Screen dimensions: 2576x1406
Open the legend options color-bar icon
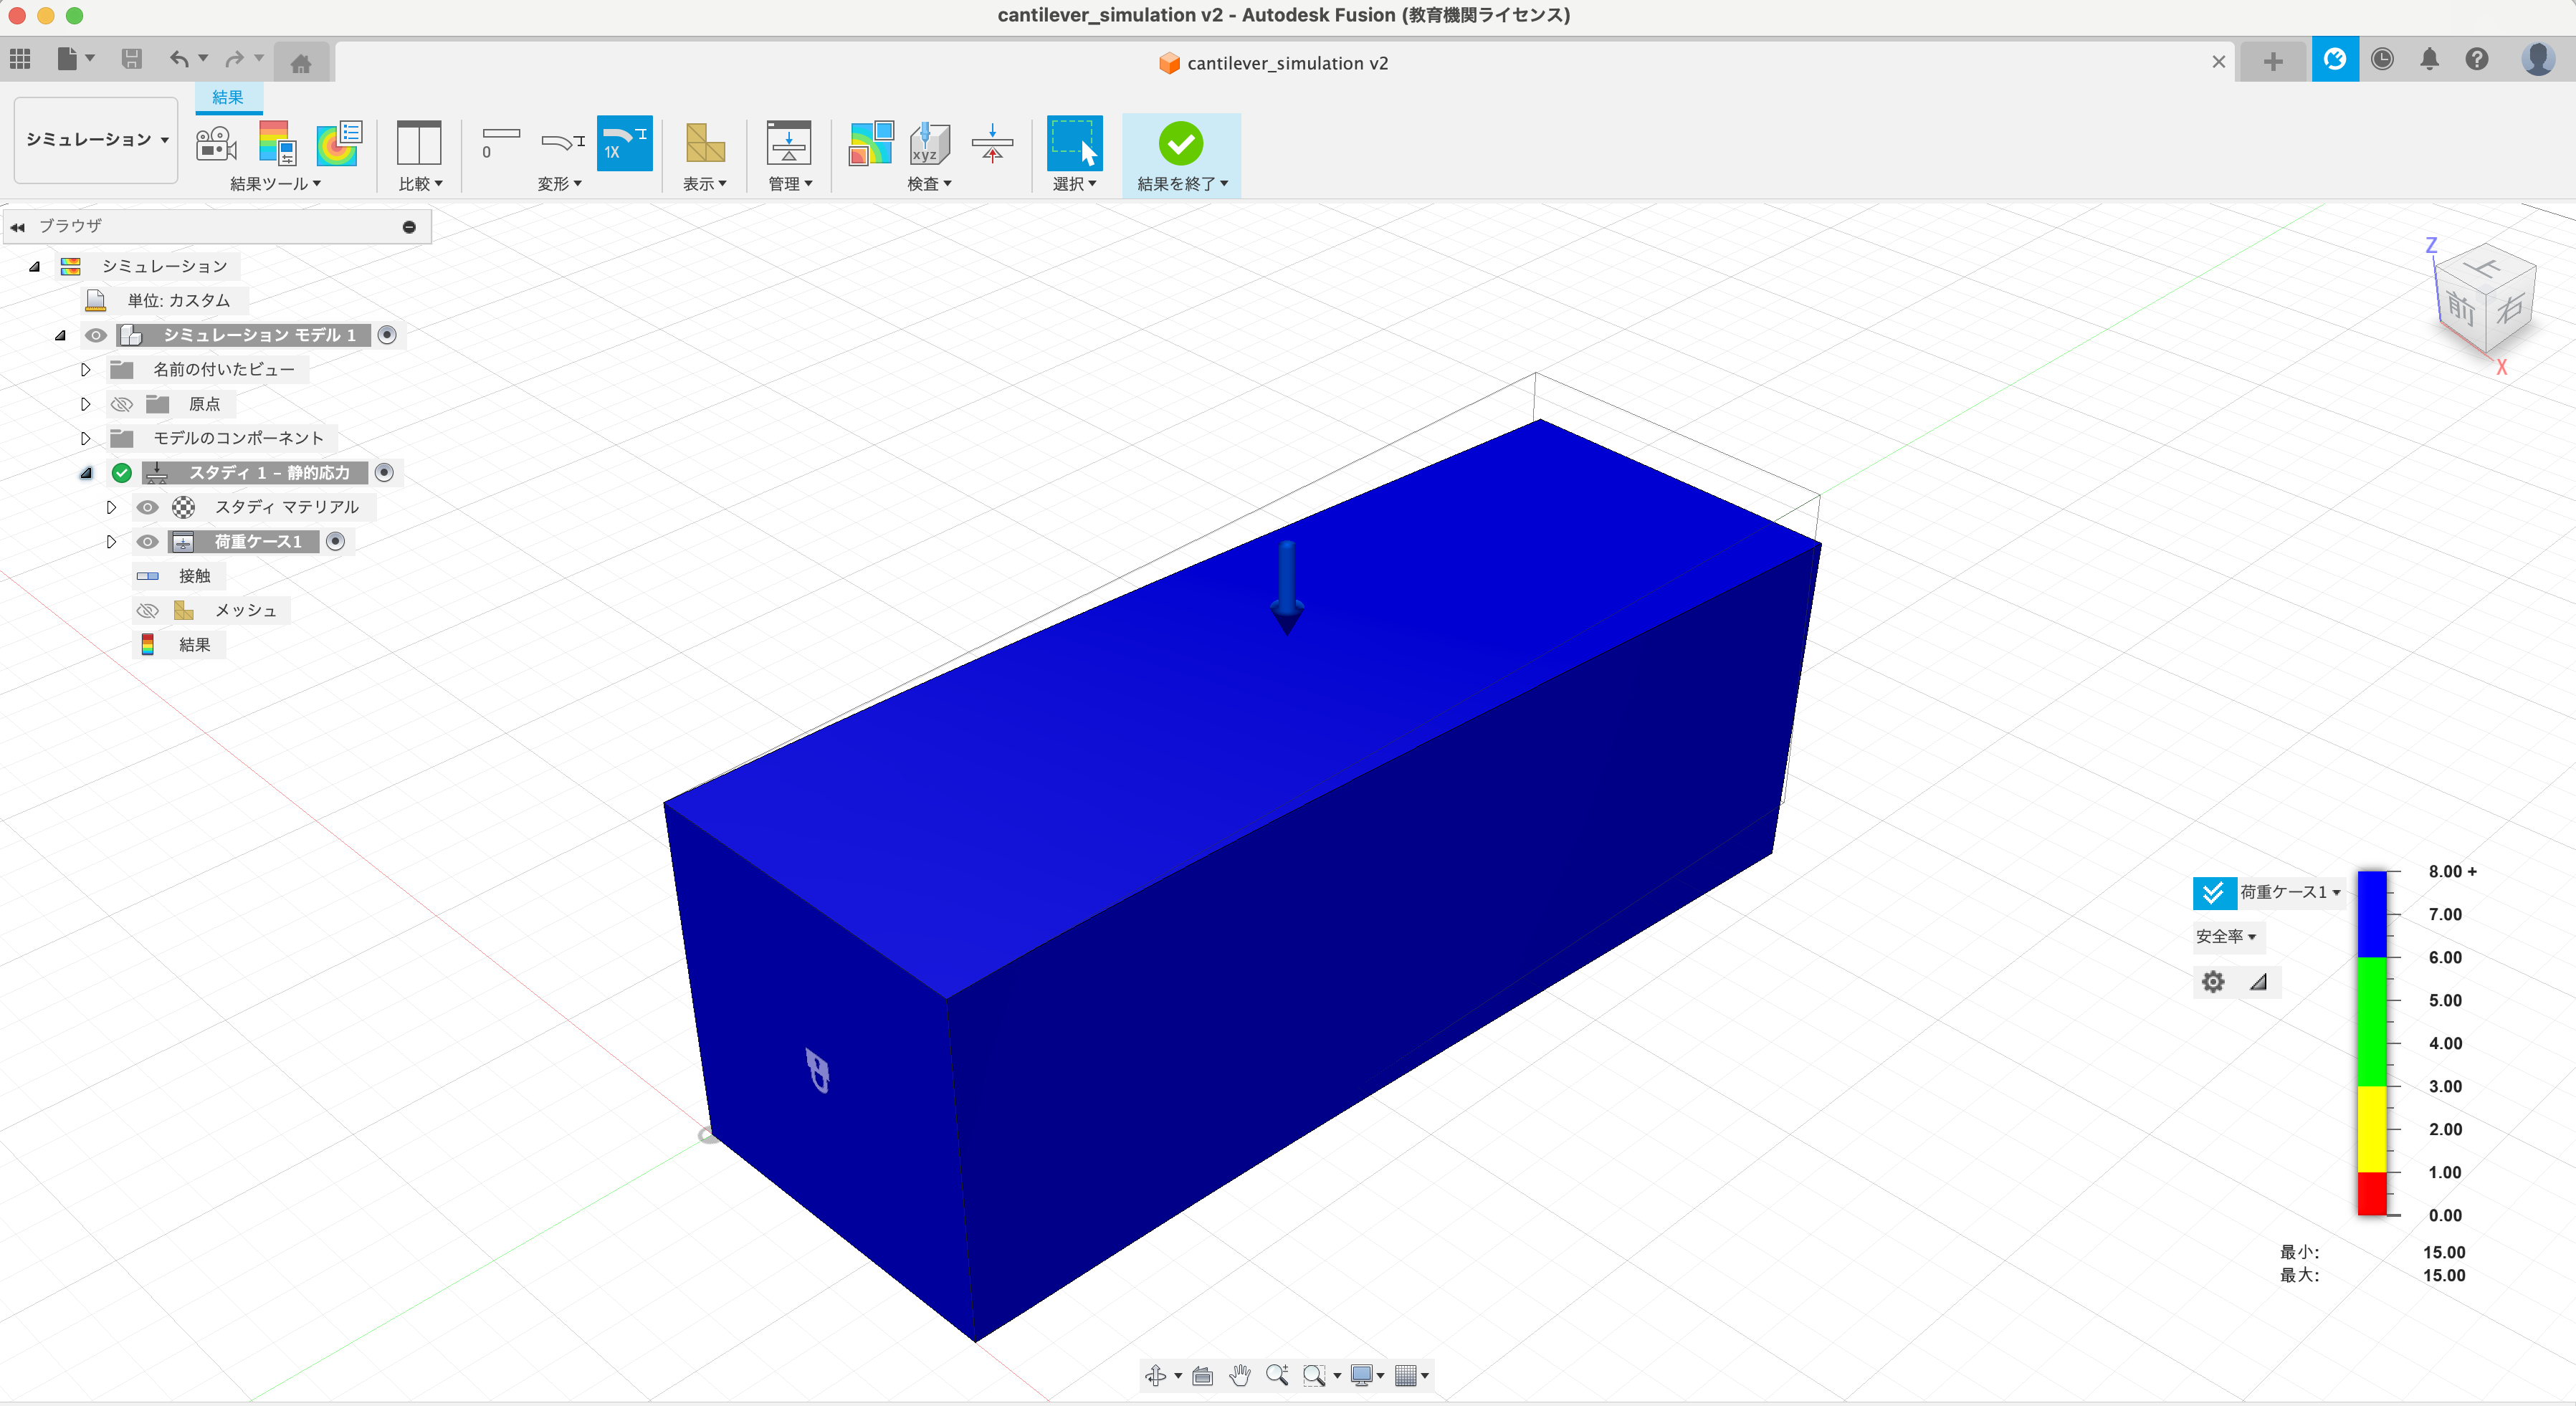point(277,144)
